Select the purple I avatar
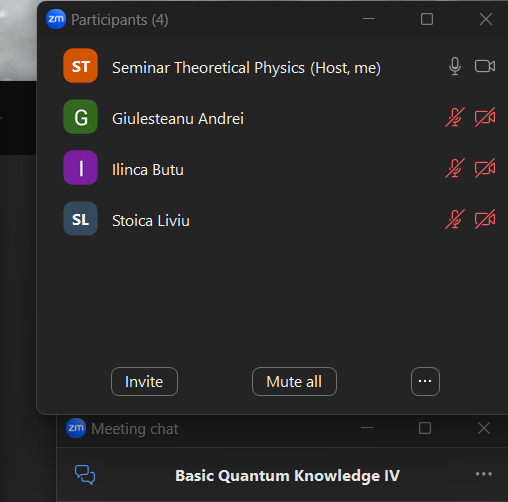 [x=80, y=168]
